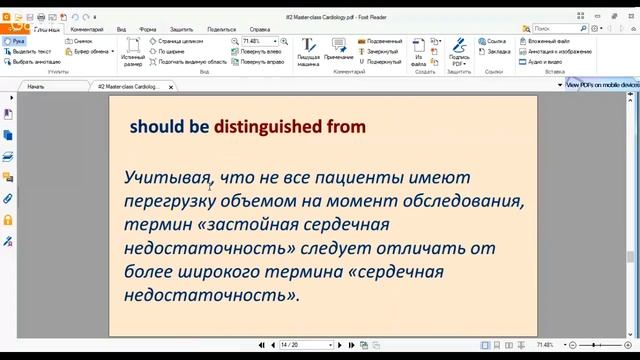Screen dimensions: 640x360
Task: Add a note with Примечание
Action: pyautogui.click(x=339, y=50)
